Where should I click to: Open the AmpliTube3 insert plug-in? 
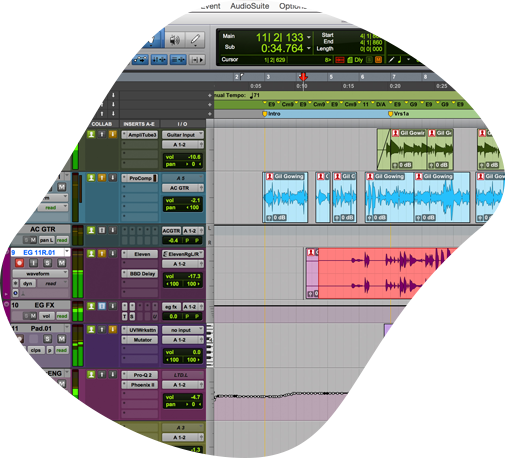140,135
